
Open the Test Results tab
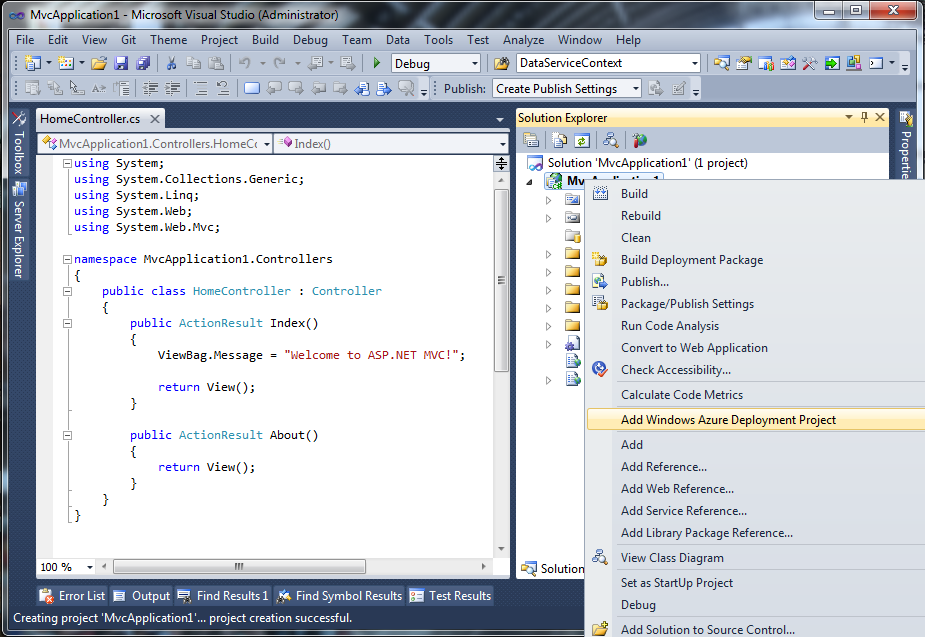pyautogui.click(x=450, y=596)
